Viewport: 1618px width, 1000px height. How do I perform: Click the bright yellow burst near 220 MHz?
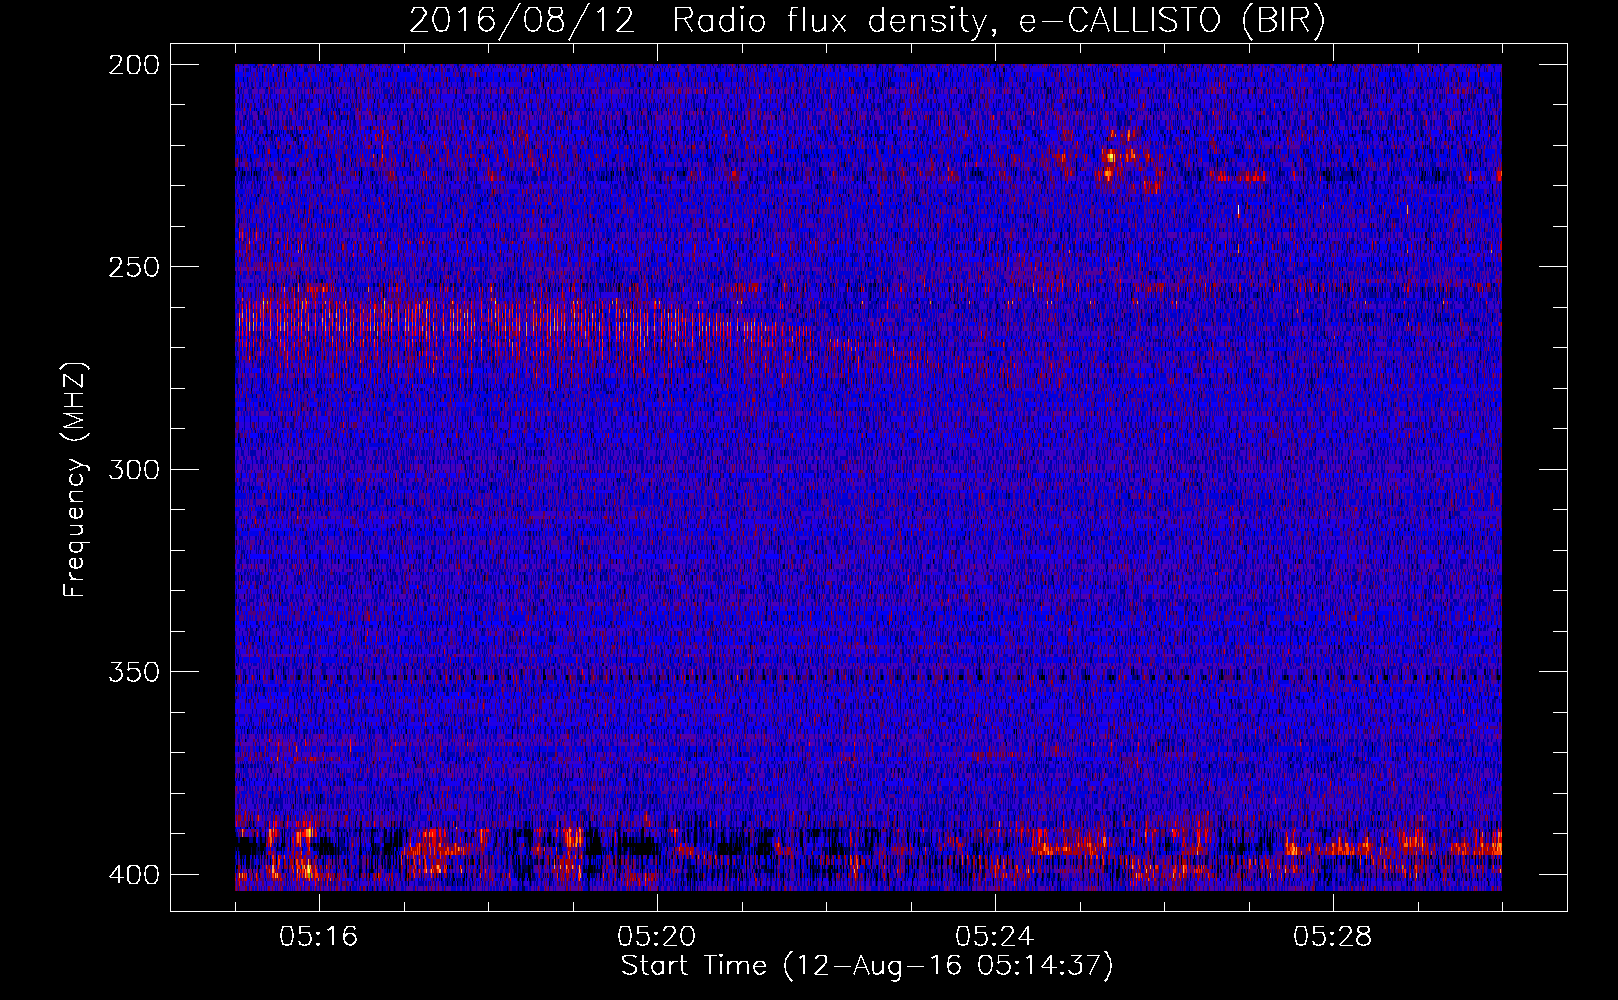(x=1110, y=155)
